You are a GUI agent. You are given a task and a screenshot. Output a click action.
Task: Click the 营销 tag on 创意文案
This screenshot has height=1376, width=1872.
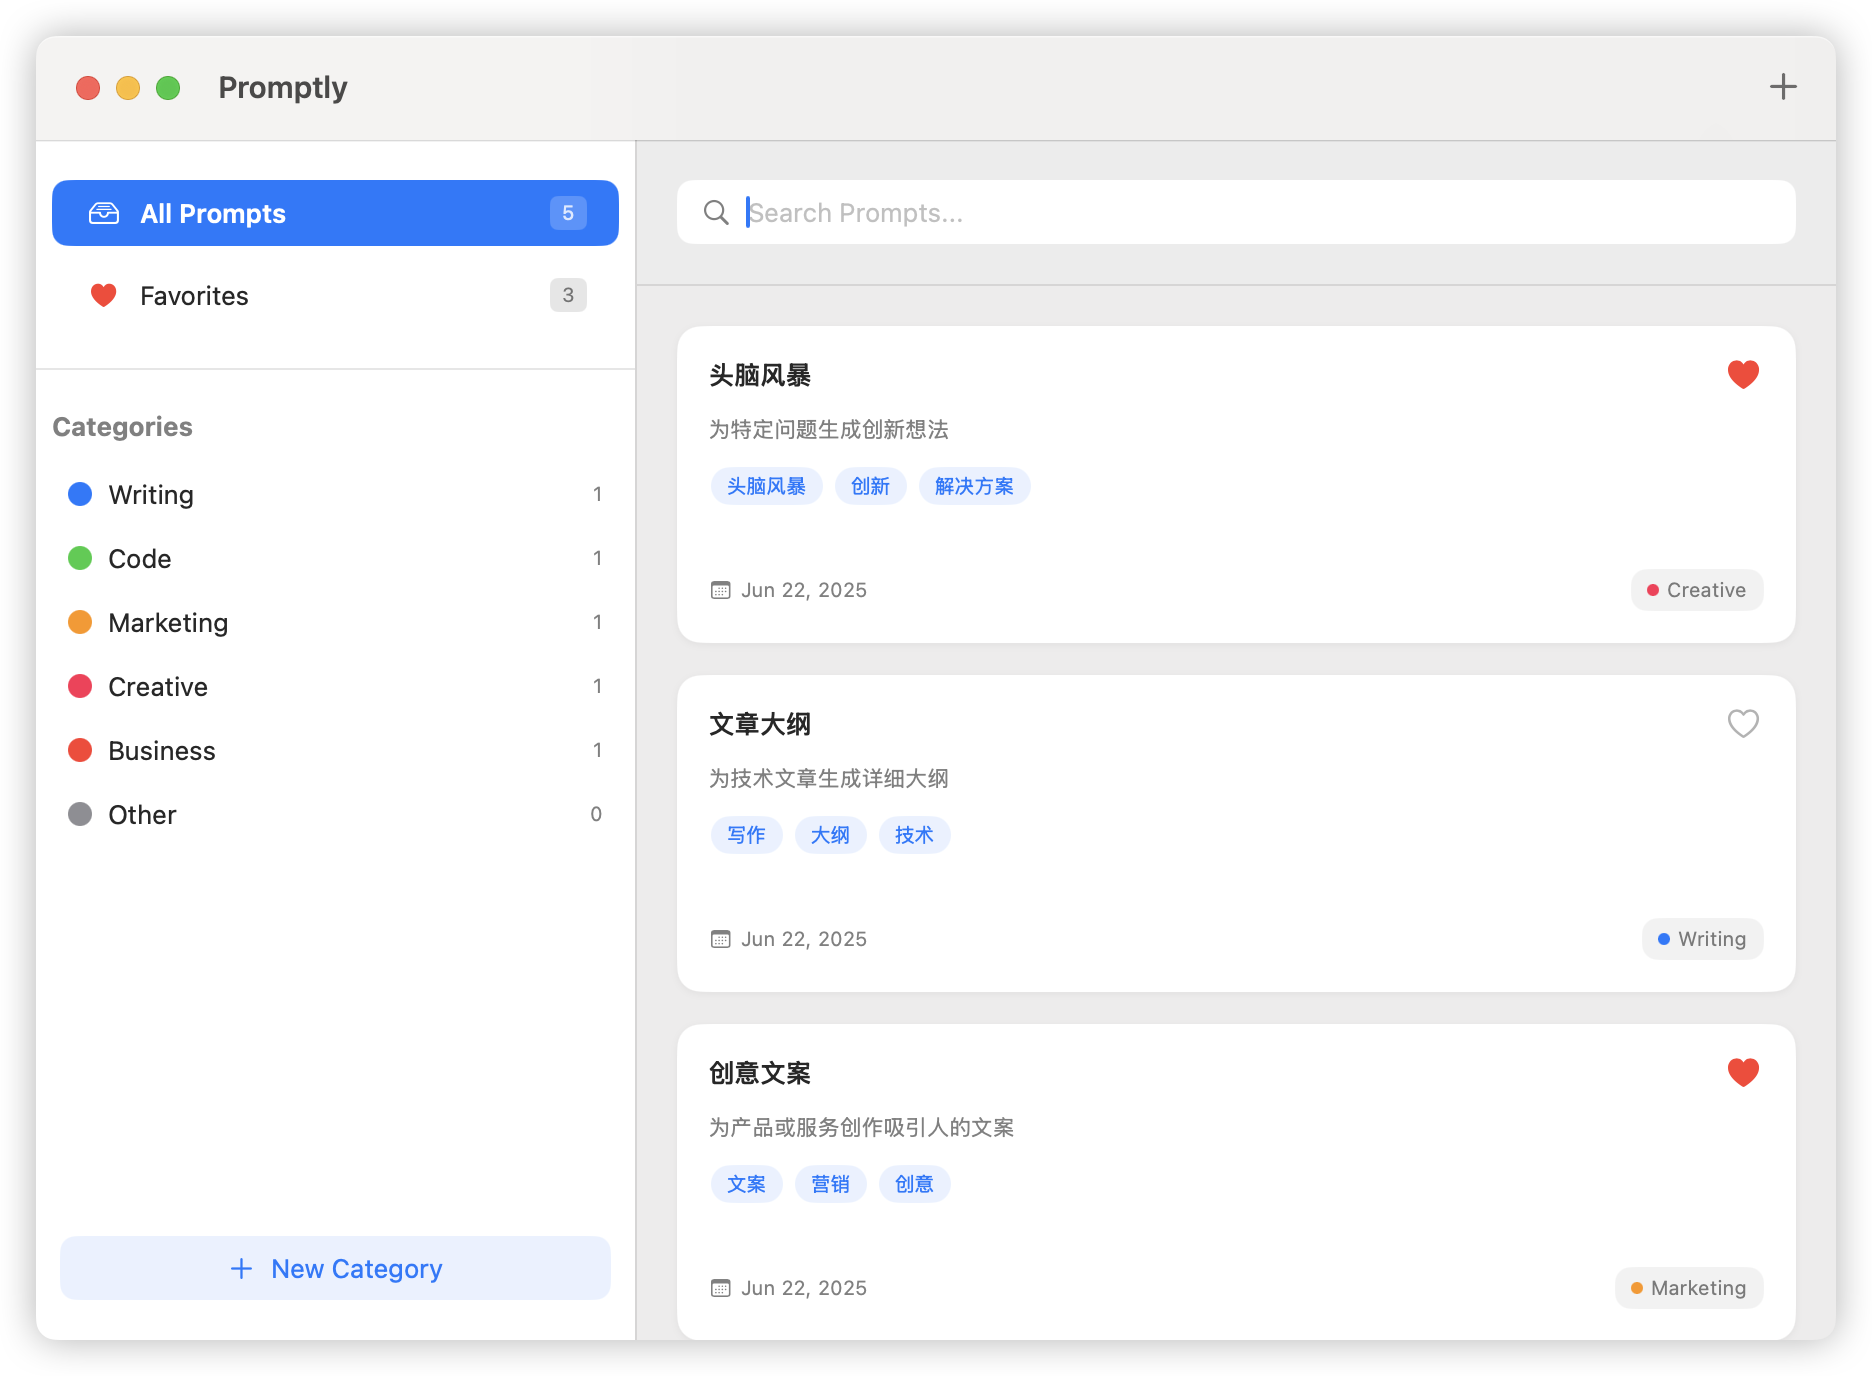[830, 1183]
